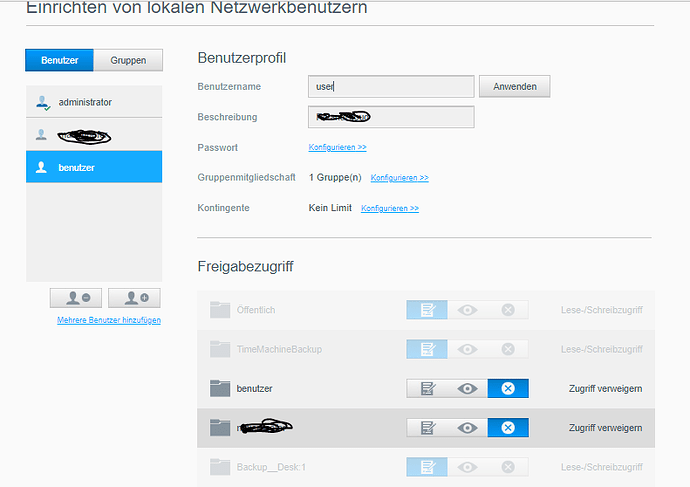Click the Öffentlich folder icon
Image resolution: width=690 pixels, height=487 pixels.
pos(220,309)
